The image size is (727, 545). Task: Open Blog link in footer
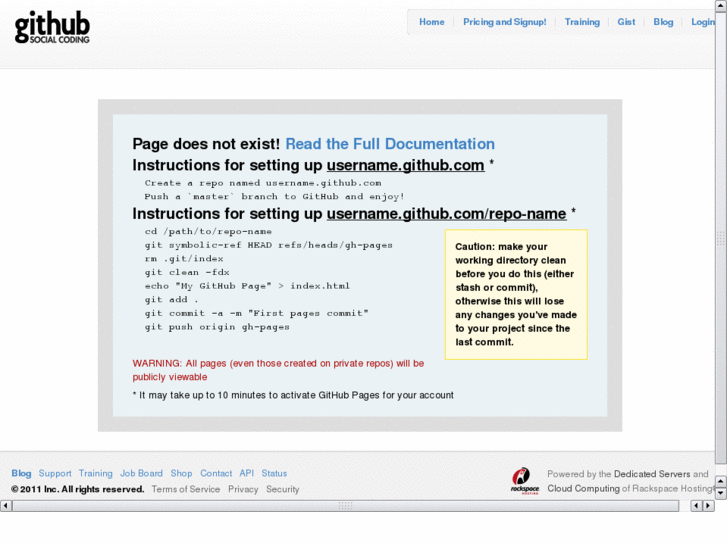click(x=21, y=473)
